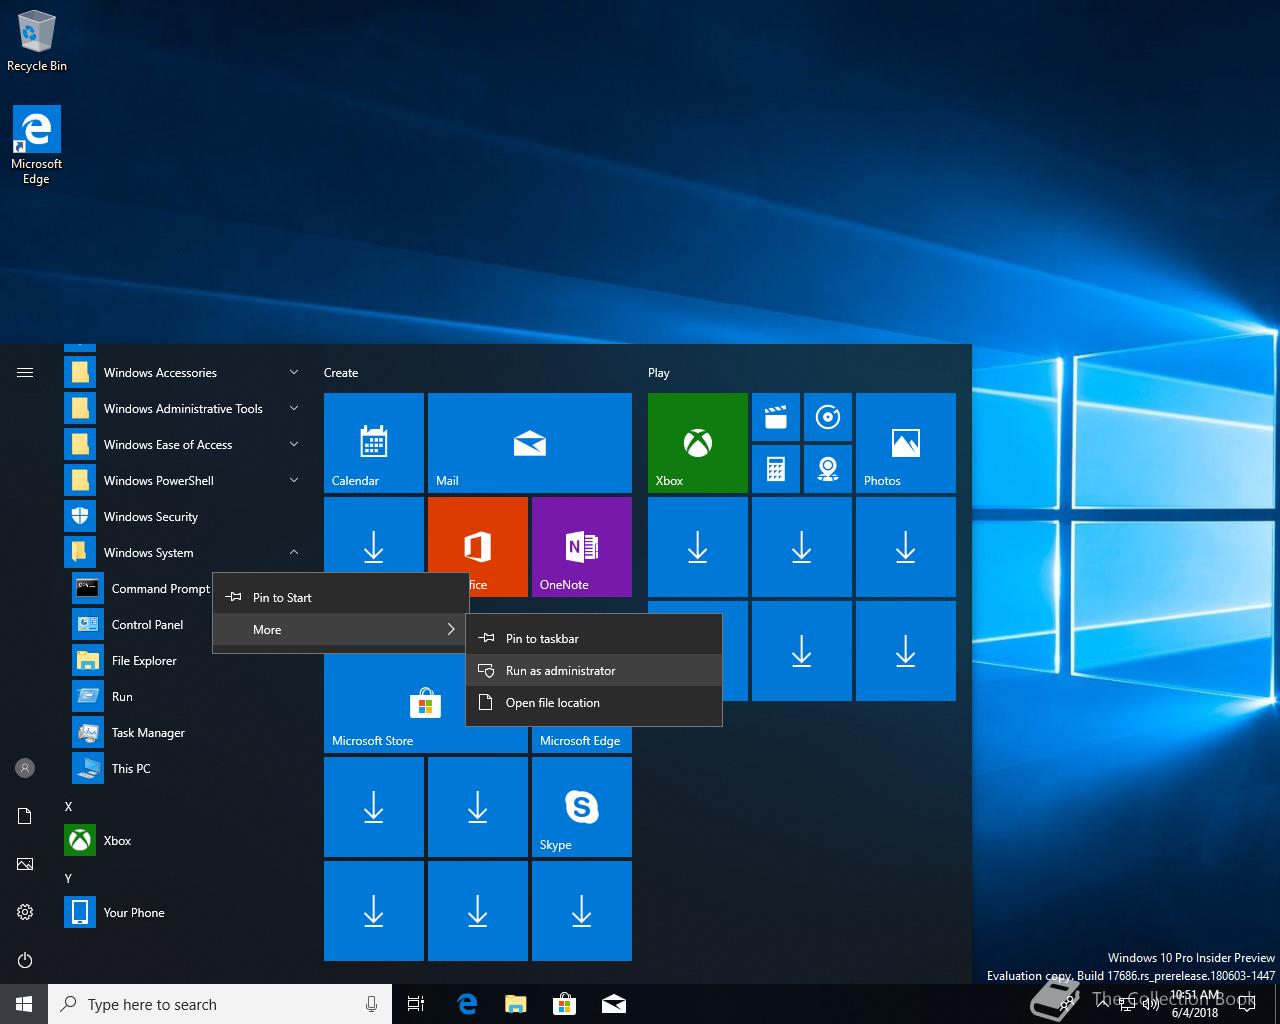
Task: Open Recycle Bin on the desktop
Action: (37, 41)
